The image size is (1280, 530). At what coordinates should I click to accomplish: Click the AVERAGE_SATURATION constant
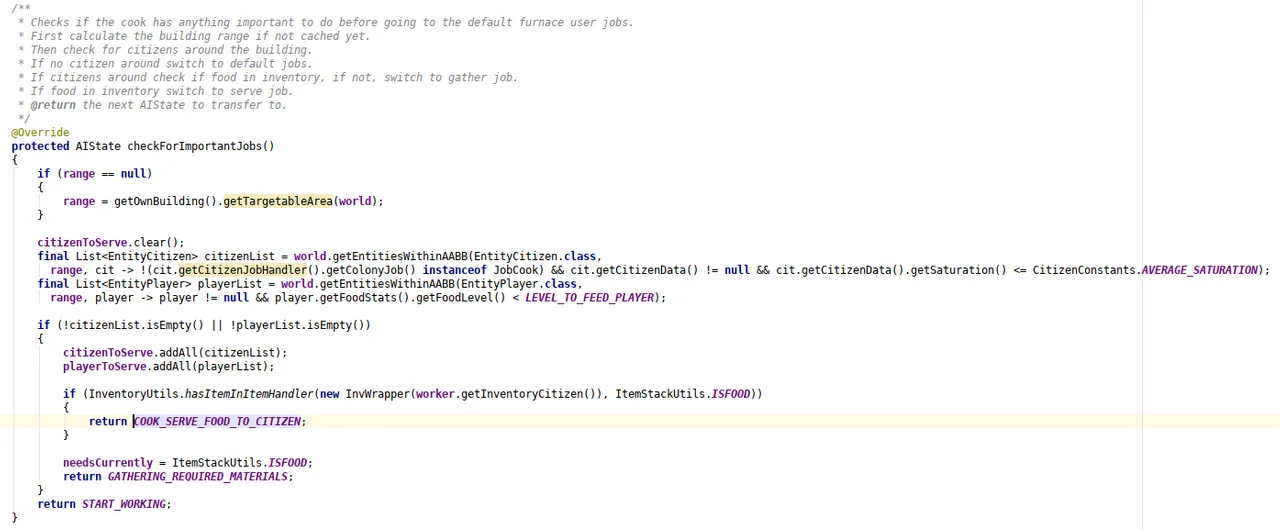click(x=1200, y=270)
